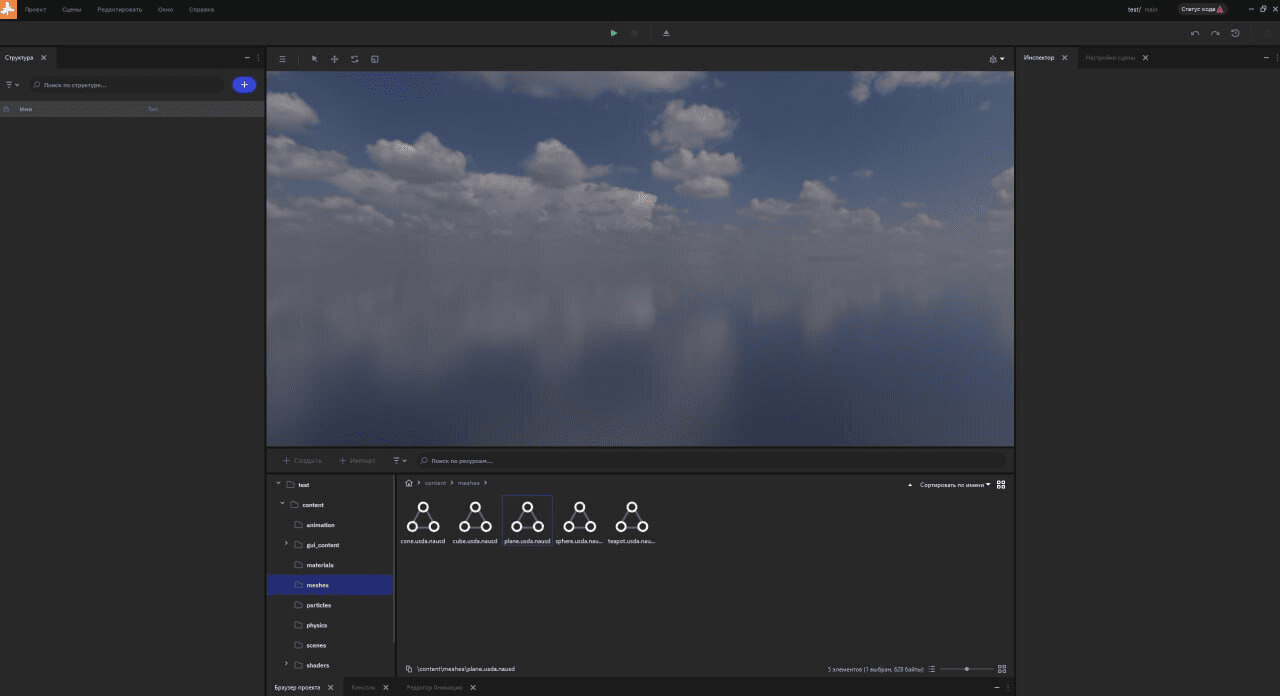The image size is (1280, 696).
Task: Click the Импорт button in project browser
Action: click(357, 461)
